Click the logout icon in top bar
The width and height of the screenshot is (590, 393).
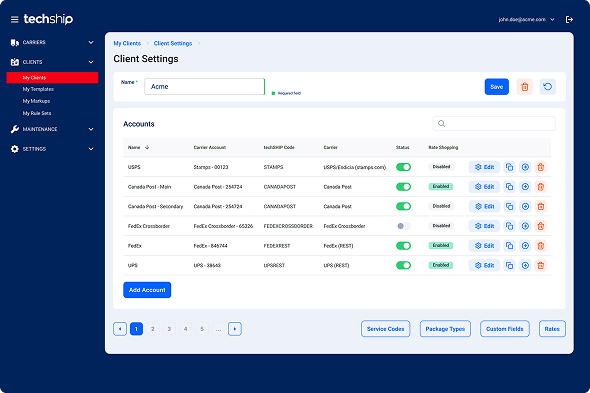[569, 20]
